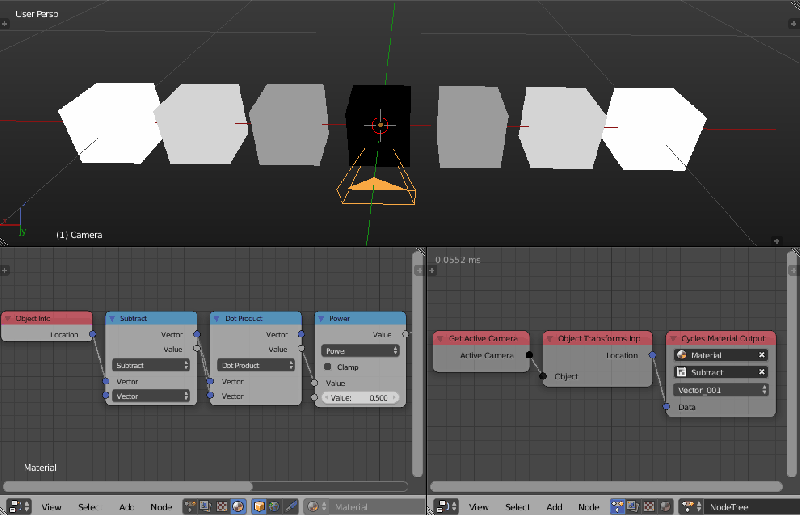The height and width of the screenshot is (515, 800).
Task: Open the Power operation dropdown
Action: point(360,351)
